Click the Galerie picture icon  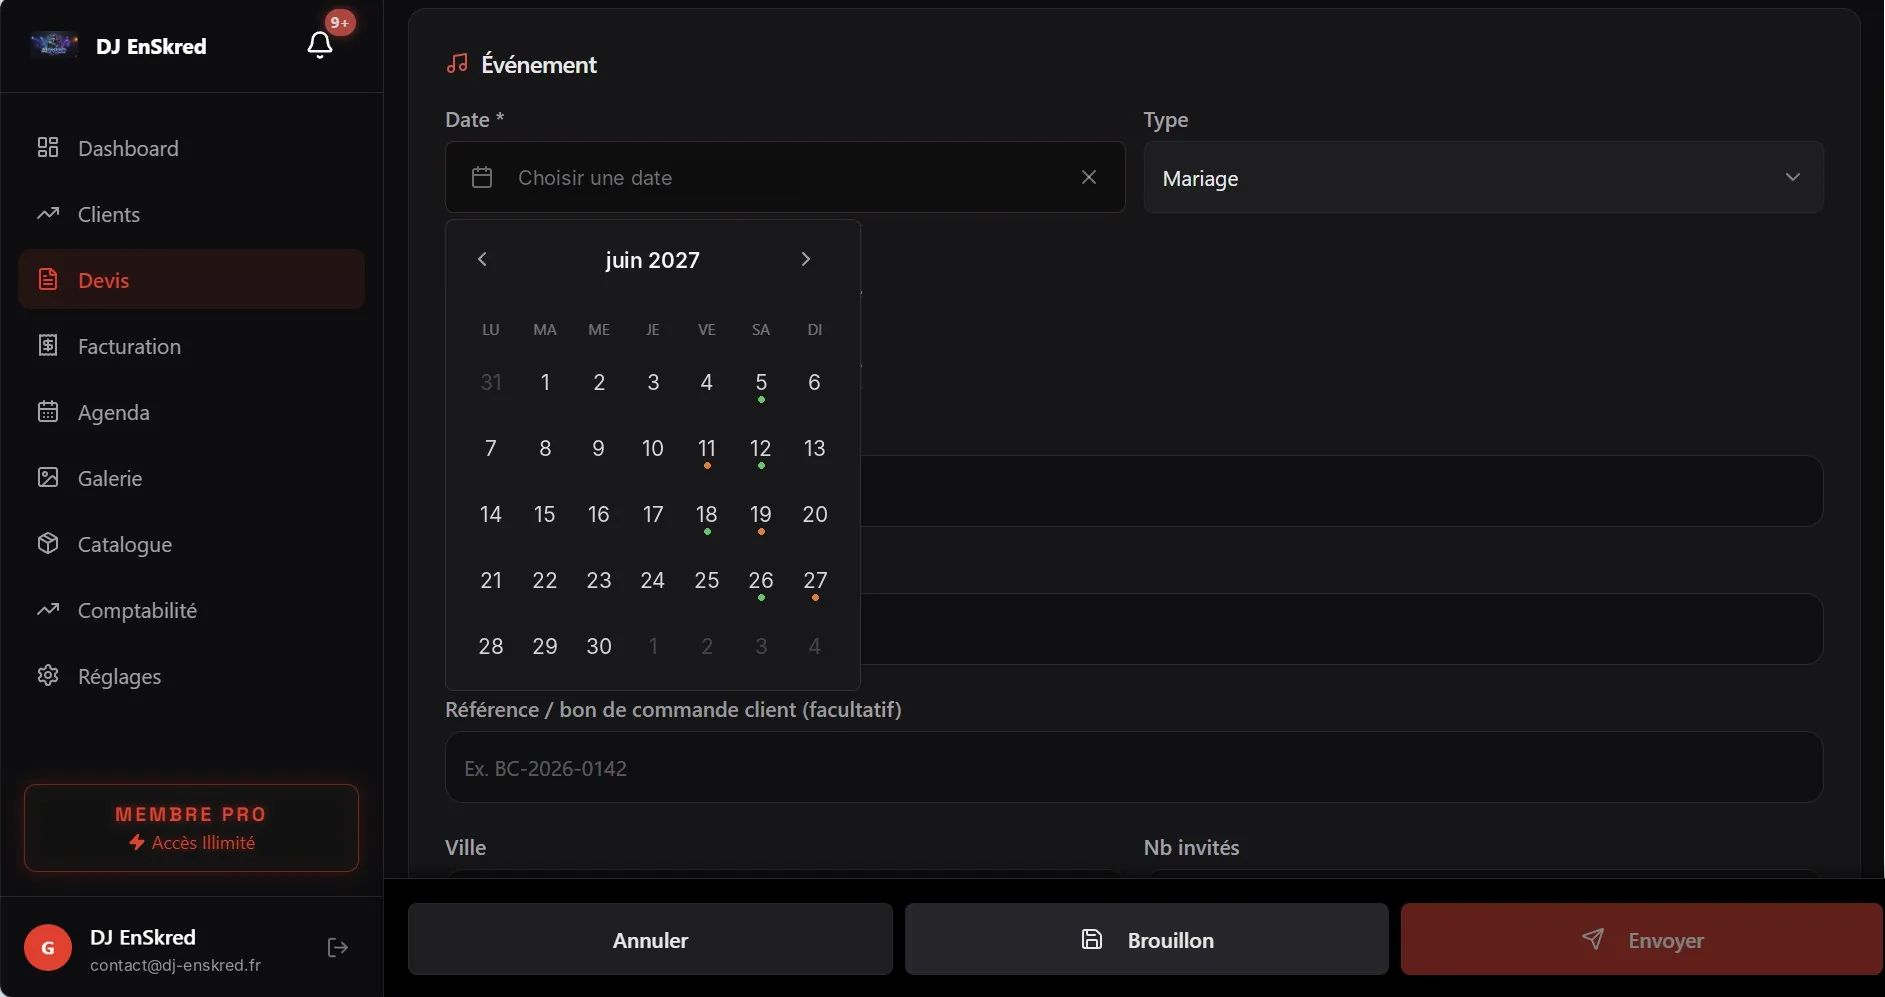(48, 477)
